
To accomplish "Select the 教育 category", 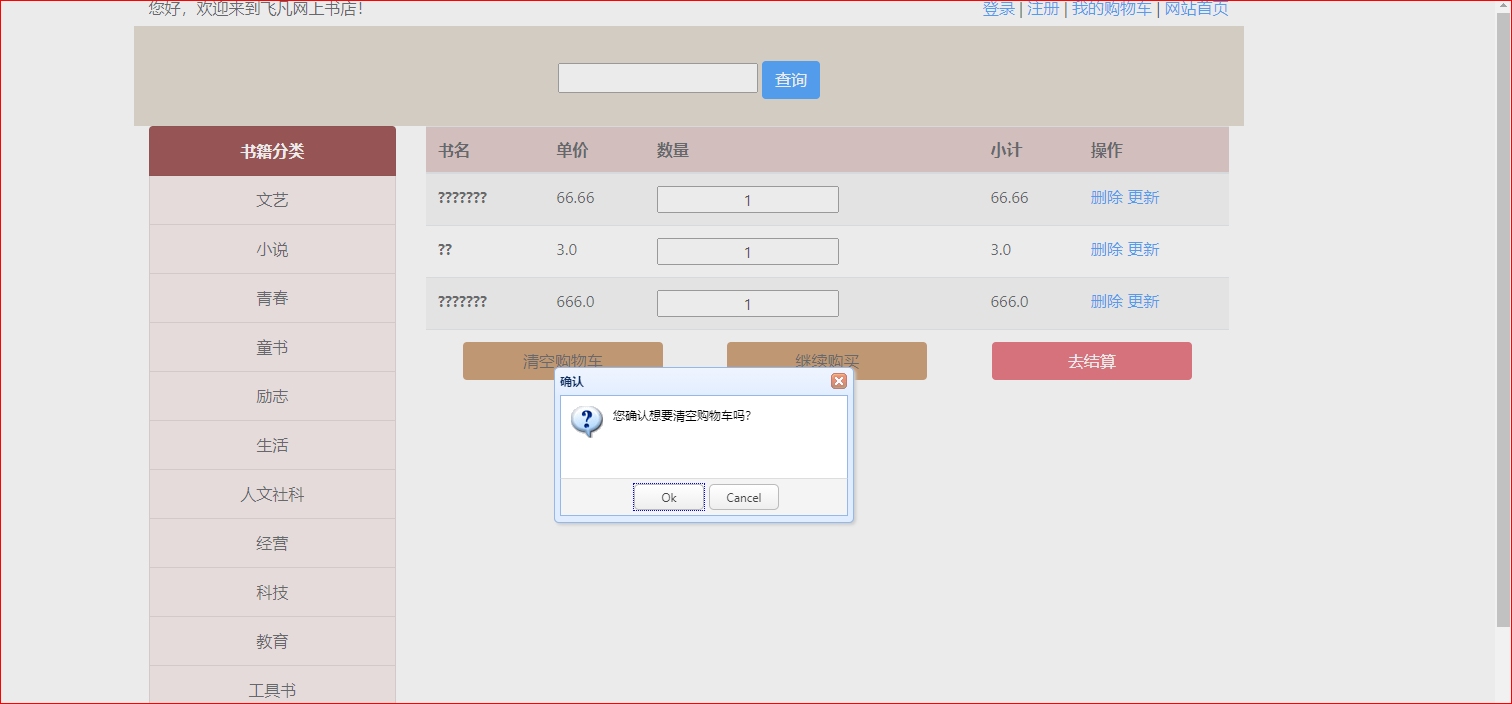I will point(272,641).
